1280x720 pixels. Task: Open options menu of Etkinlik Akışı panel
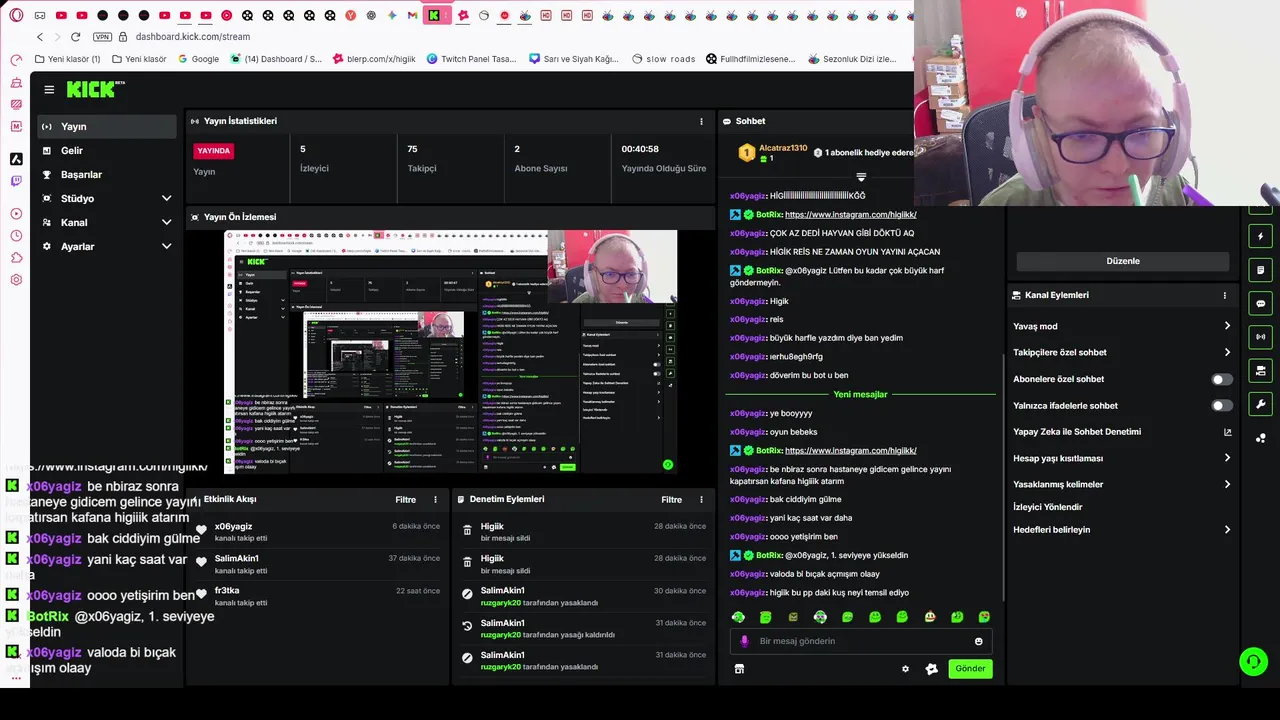(x=435, y=499)
